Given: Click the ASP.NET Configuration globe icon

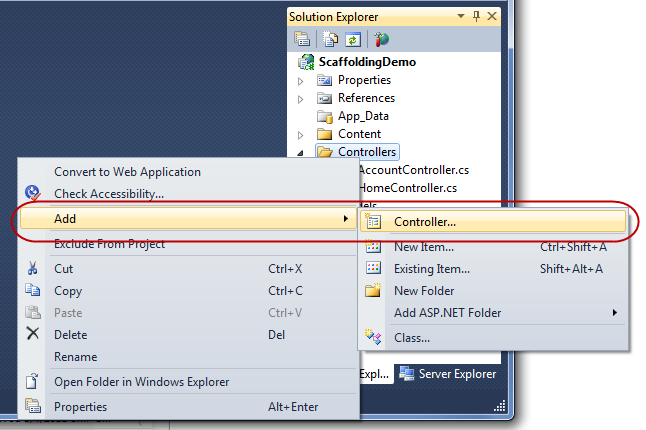Looking at the screenshot, I should click(382, 39).
